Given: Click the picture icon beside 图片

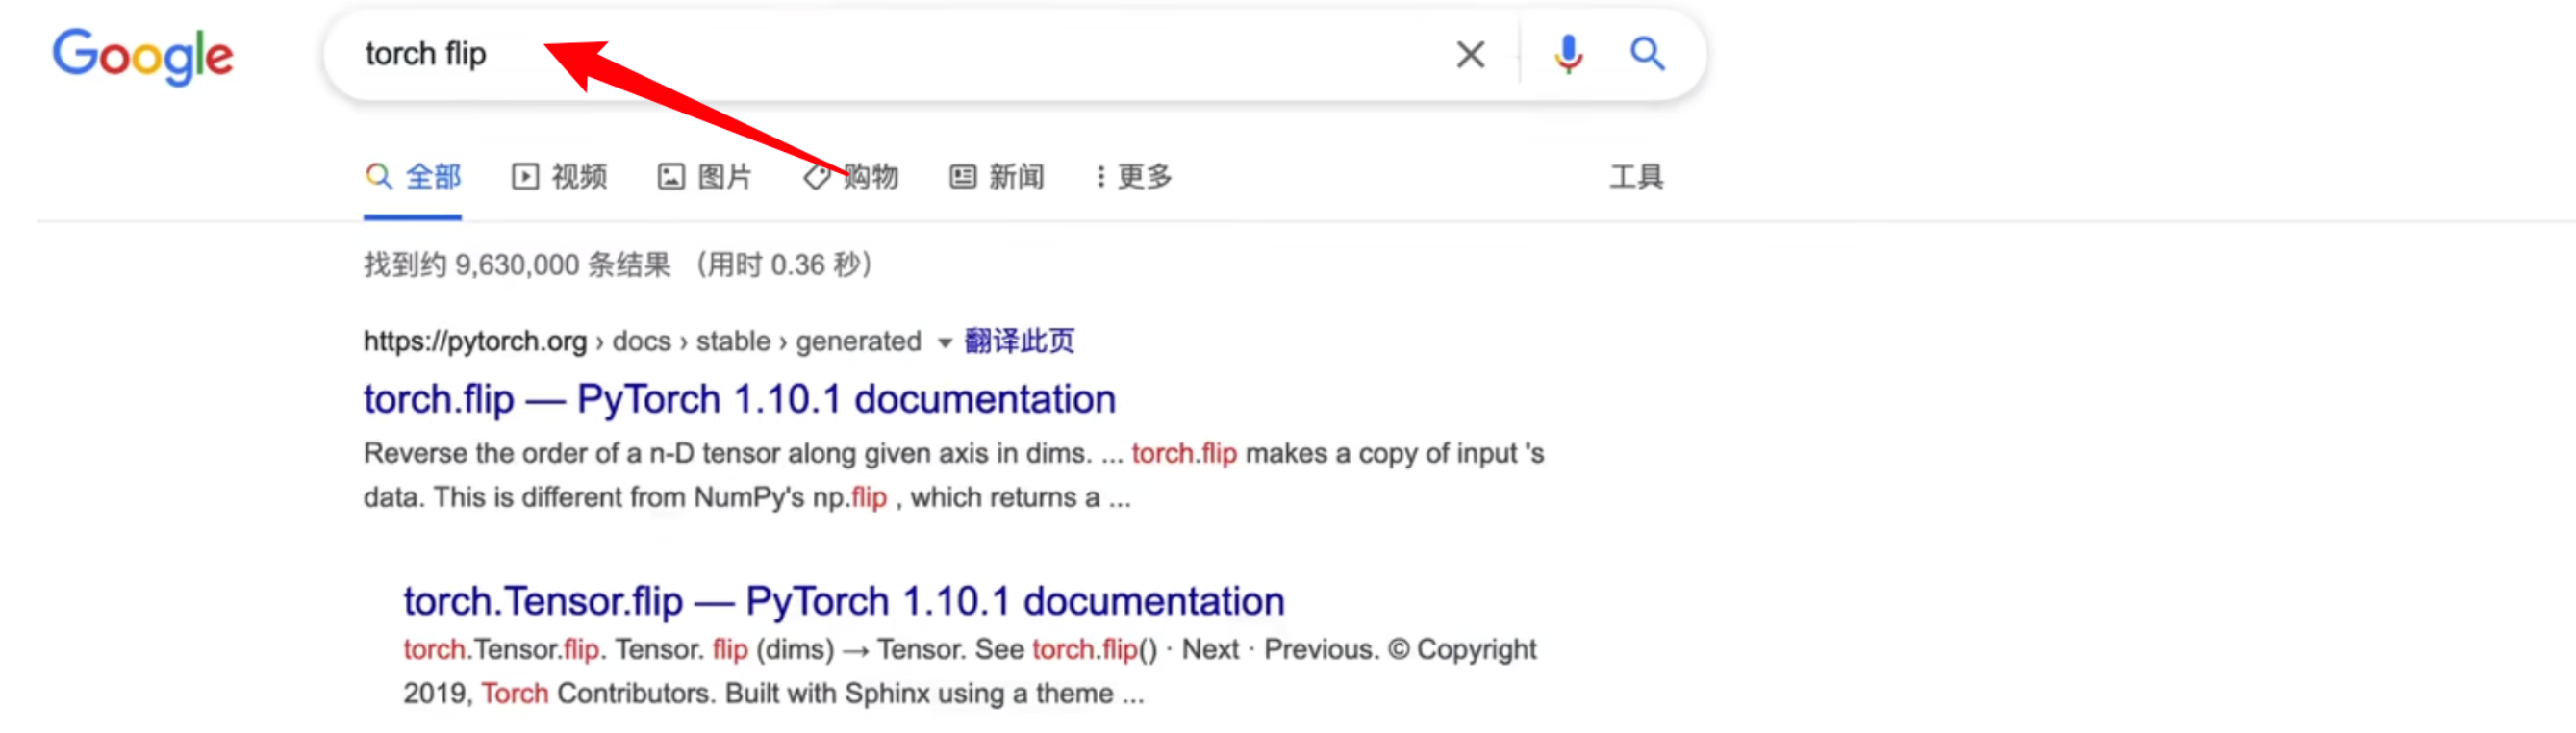Looking at the screenshot, I should pyautogui.click(x=670, y=177).
